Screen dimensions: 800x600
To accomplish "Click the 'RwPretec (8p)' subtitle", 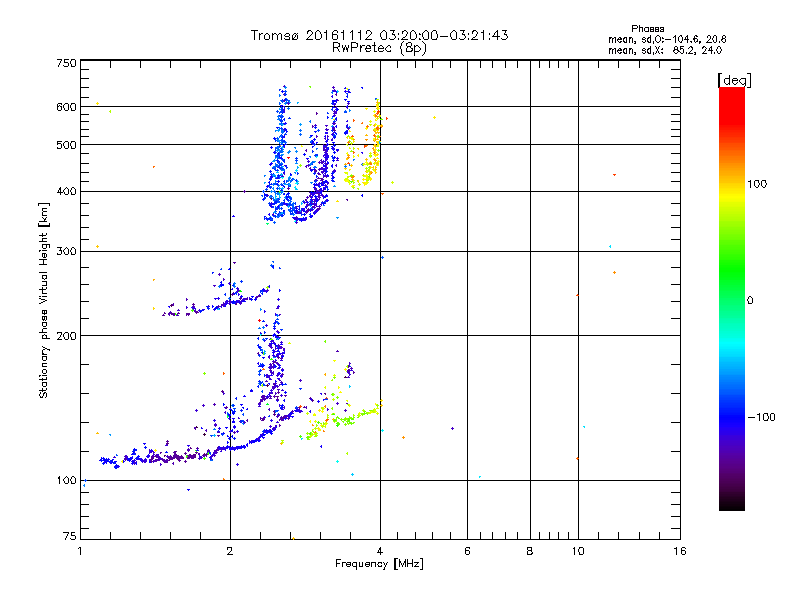I will [379, 48].
